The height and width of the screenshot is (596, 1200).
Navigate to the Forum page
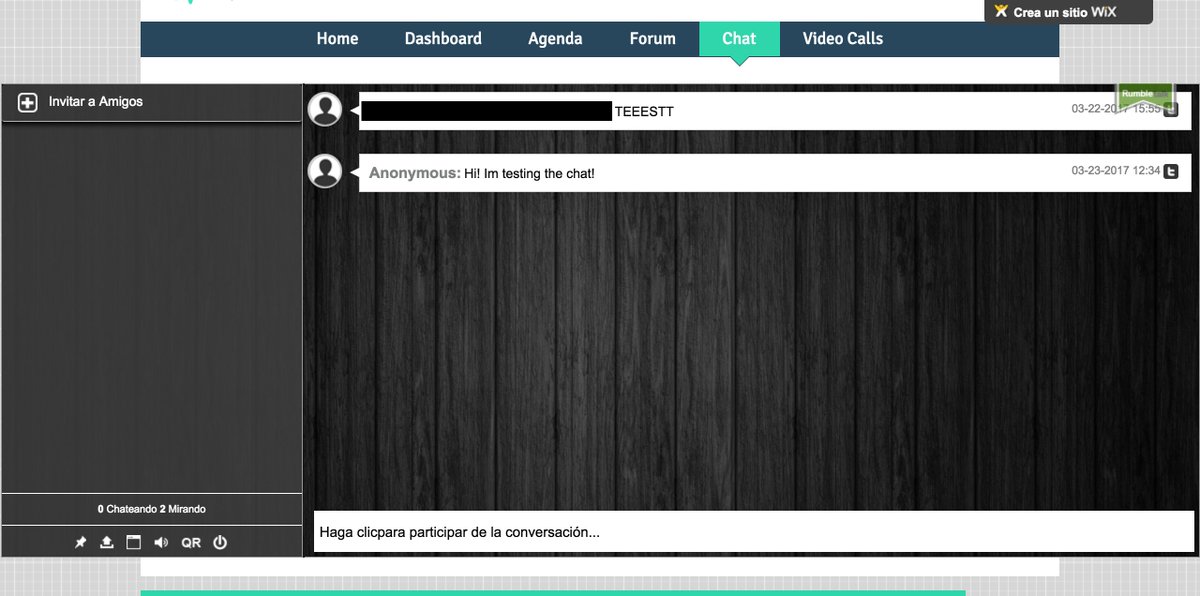point(652,39)
